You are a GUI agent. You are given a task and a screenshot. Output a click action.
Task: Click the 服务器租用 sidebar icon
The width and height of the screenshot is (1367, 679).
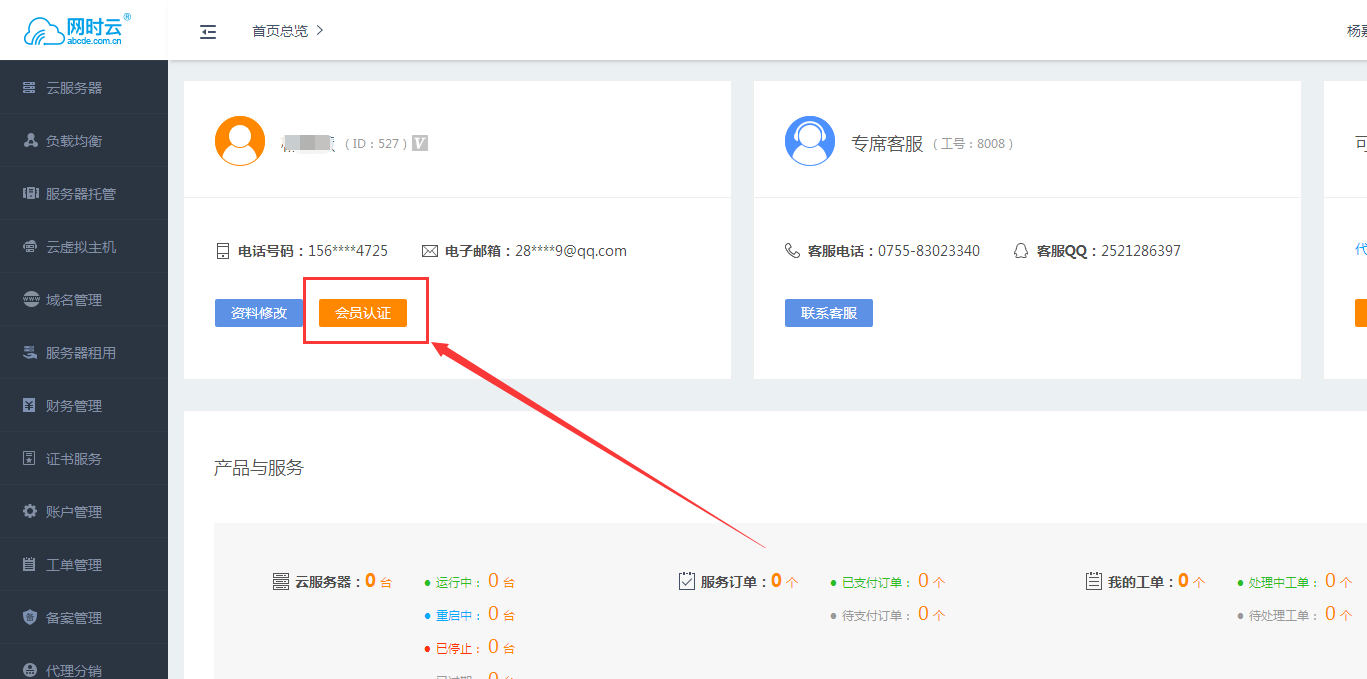[x=29, y=353]
